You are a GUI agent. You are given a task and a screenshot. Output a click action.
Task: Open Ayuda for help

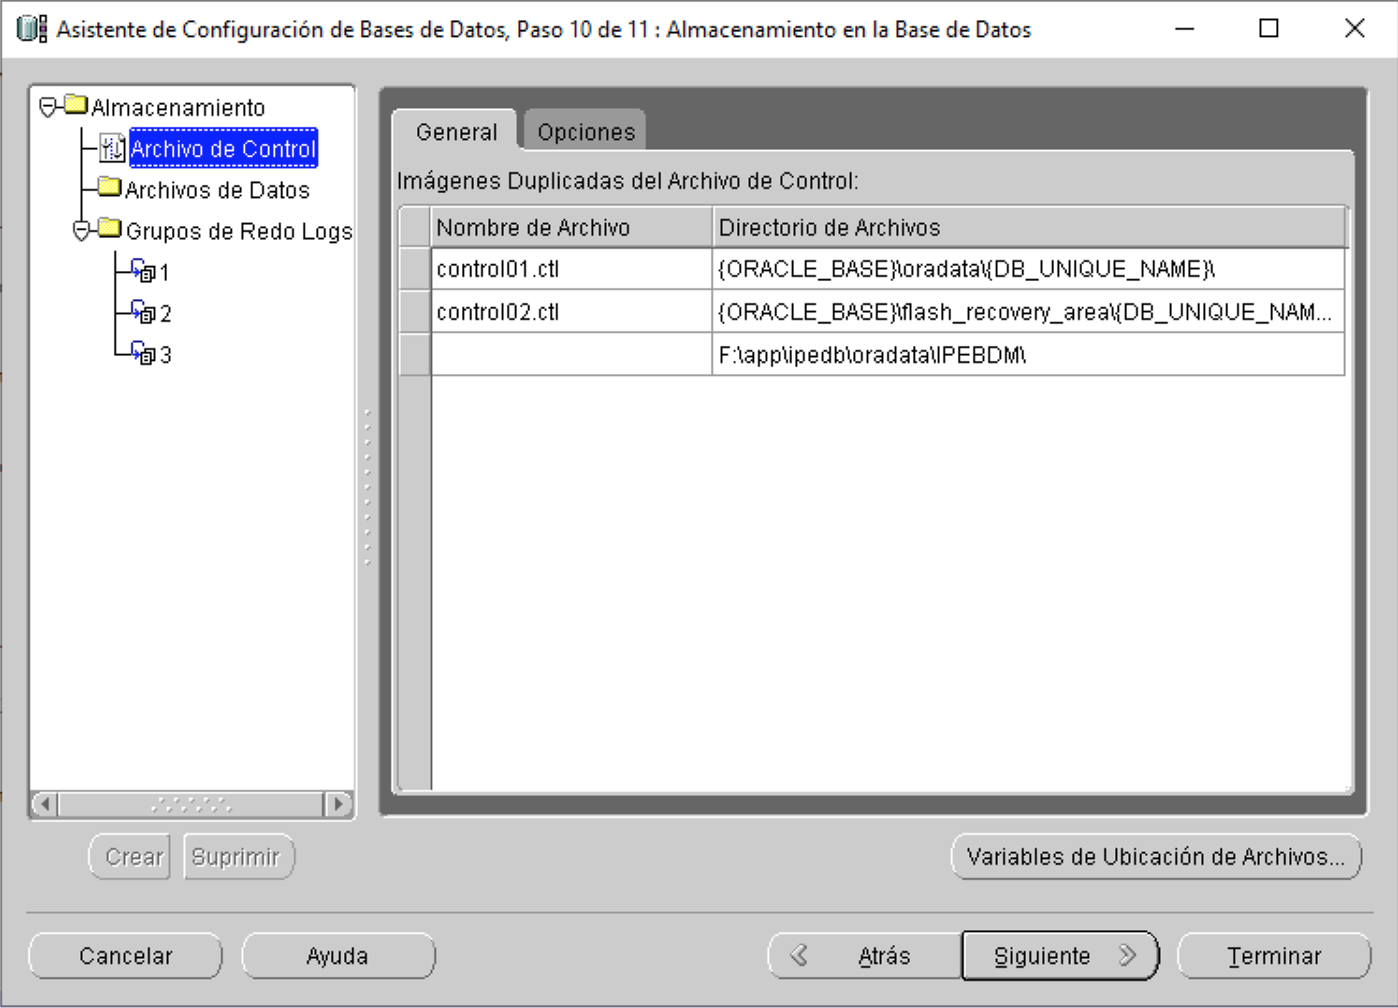(338, 955)
